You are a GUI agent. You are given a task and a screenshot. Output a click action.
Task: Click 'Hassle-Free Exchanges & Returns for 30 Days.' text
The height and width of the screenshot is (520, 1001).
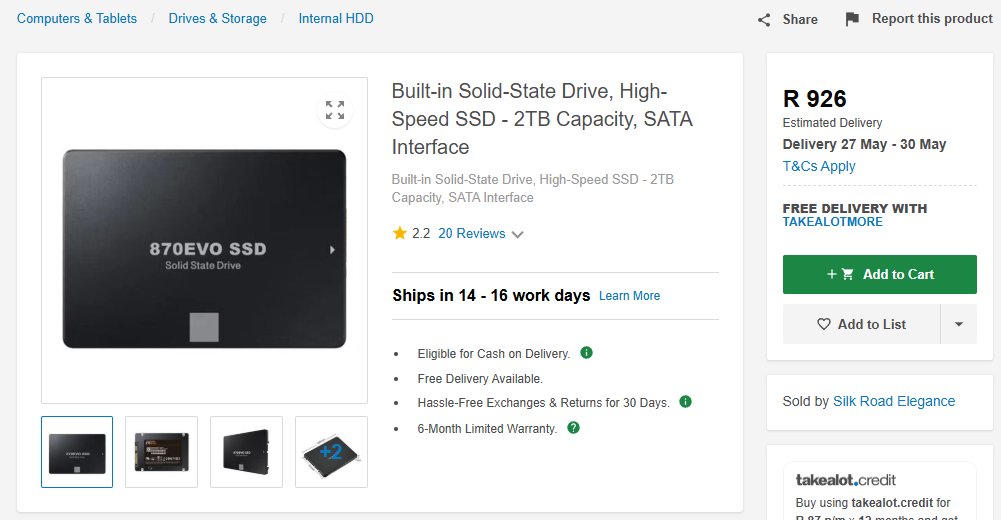click(x=543, y=403)
